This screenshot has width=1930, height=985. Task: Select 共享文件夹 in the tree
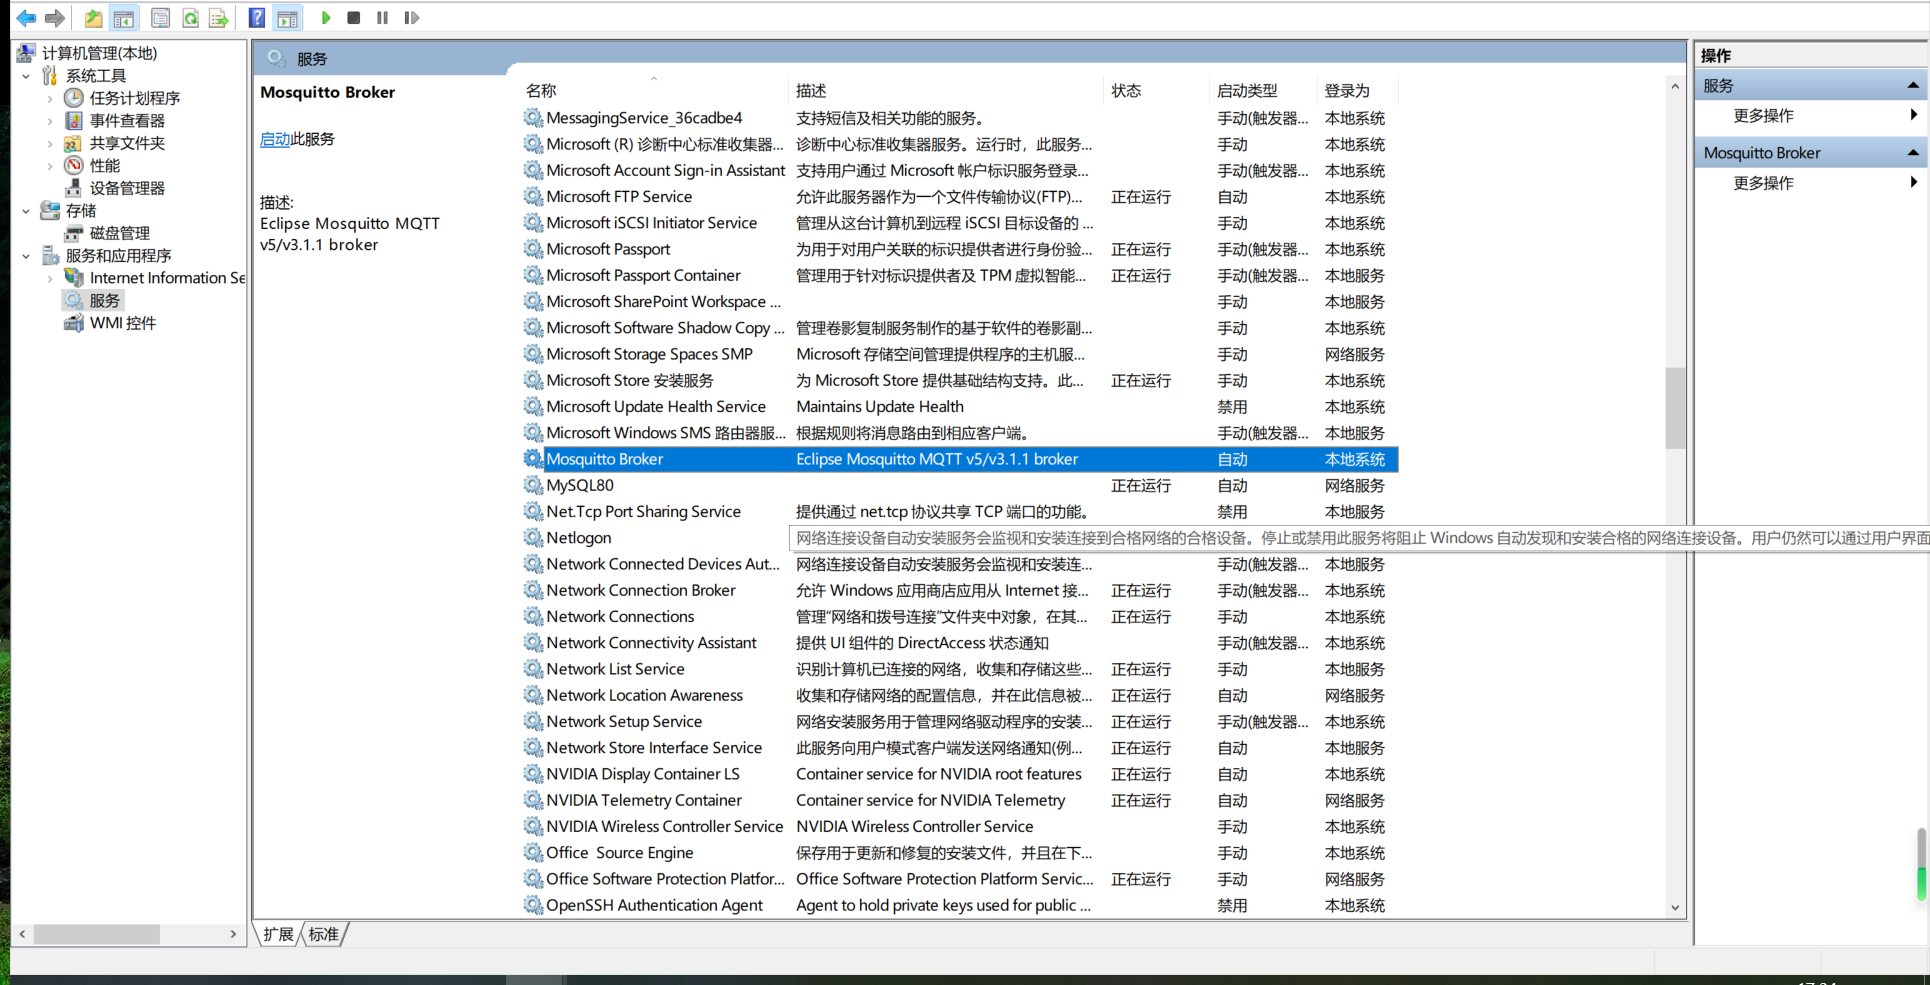point(127,143)
